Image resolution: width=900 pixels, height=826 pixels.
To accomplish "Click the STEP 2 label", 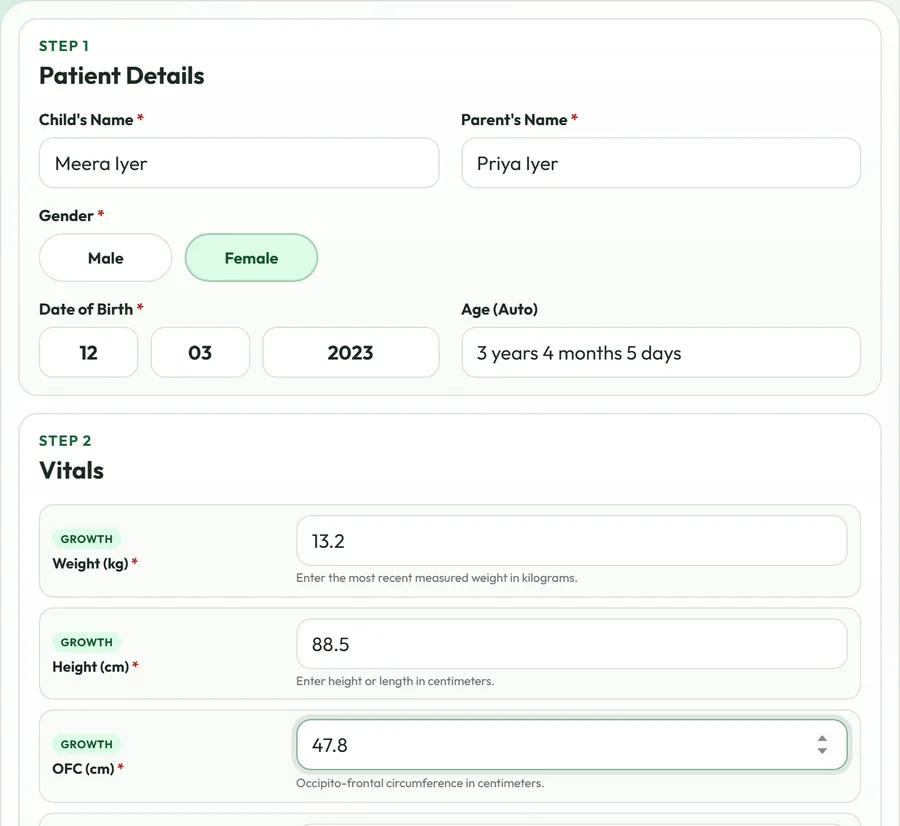I will 65,441.
